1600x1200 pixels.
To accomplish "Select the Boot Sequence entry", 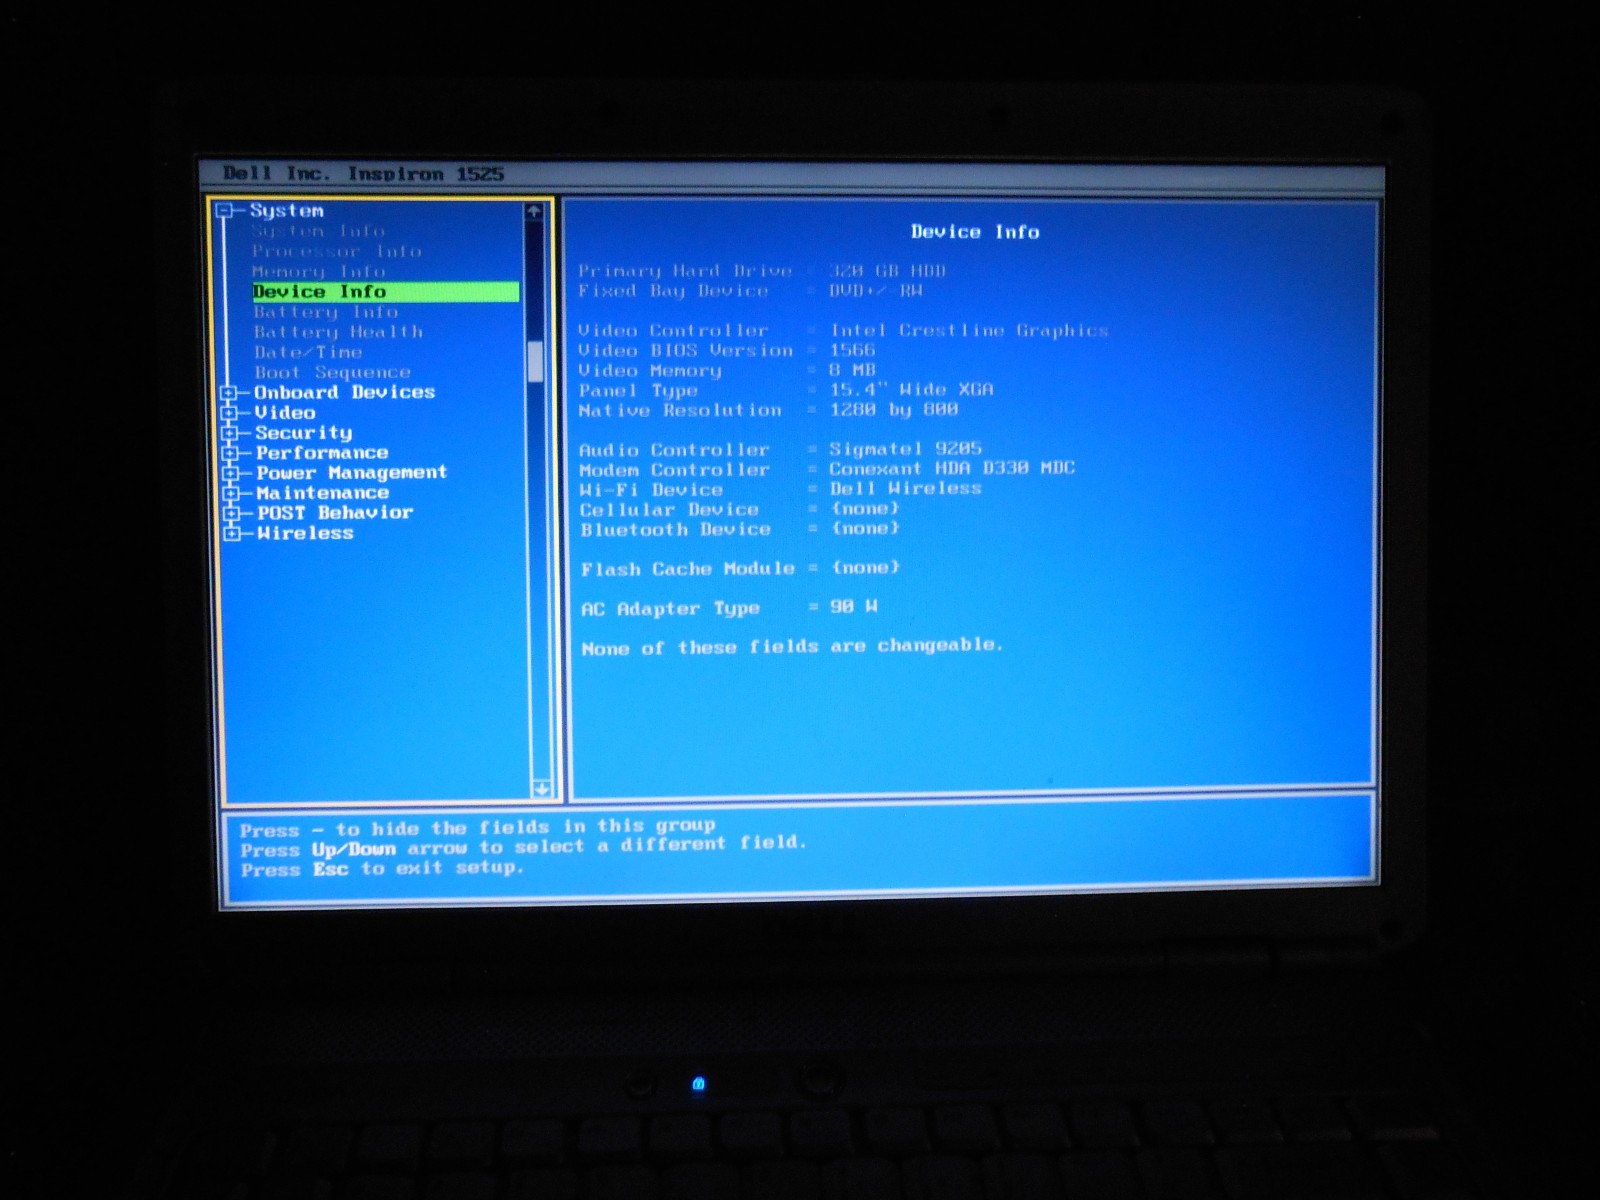I will (x=332, y=372).
